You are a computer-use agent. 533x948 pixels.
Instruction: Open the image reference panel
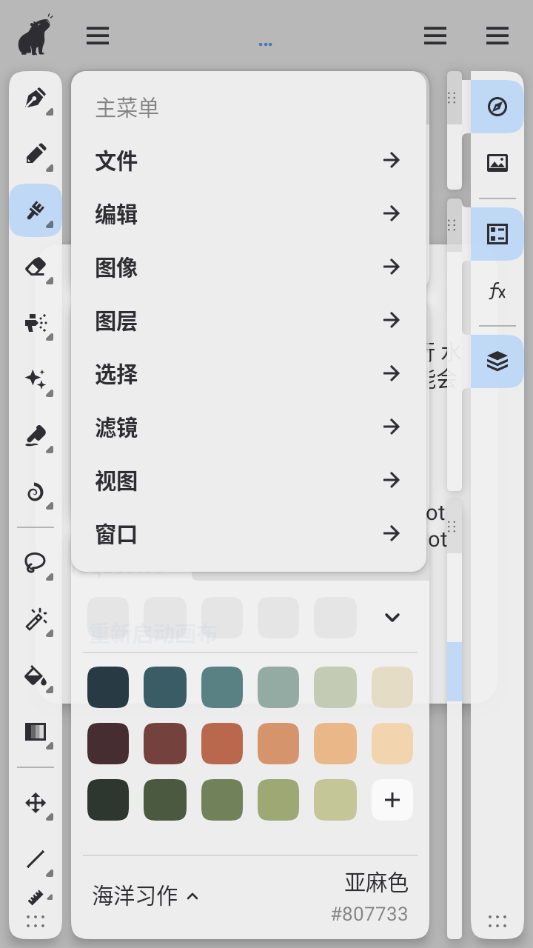[497, 163]
